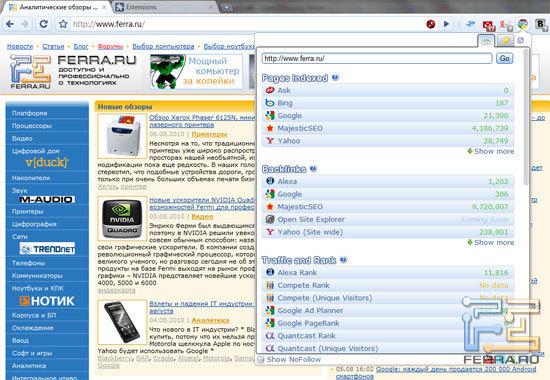Click Alexa Rank value 11,816

coord(496,273)
